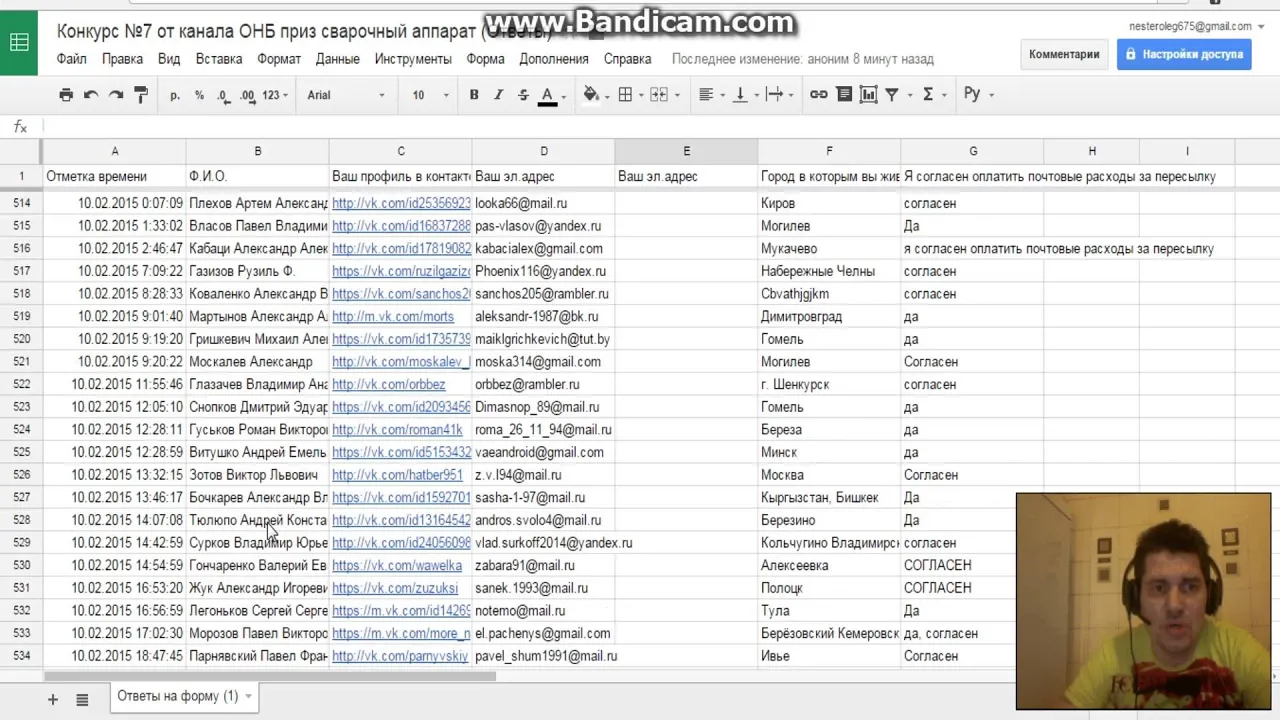Viewport: 1280px width, 720px height.
Task: Click the Google Sheets home icon
Action: point(19,42)
